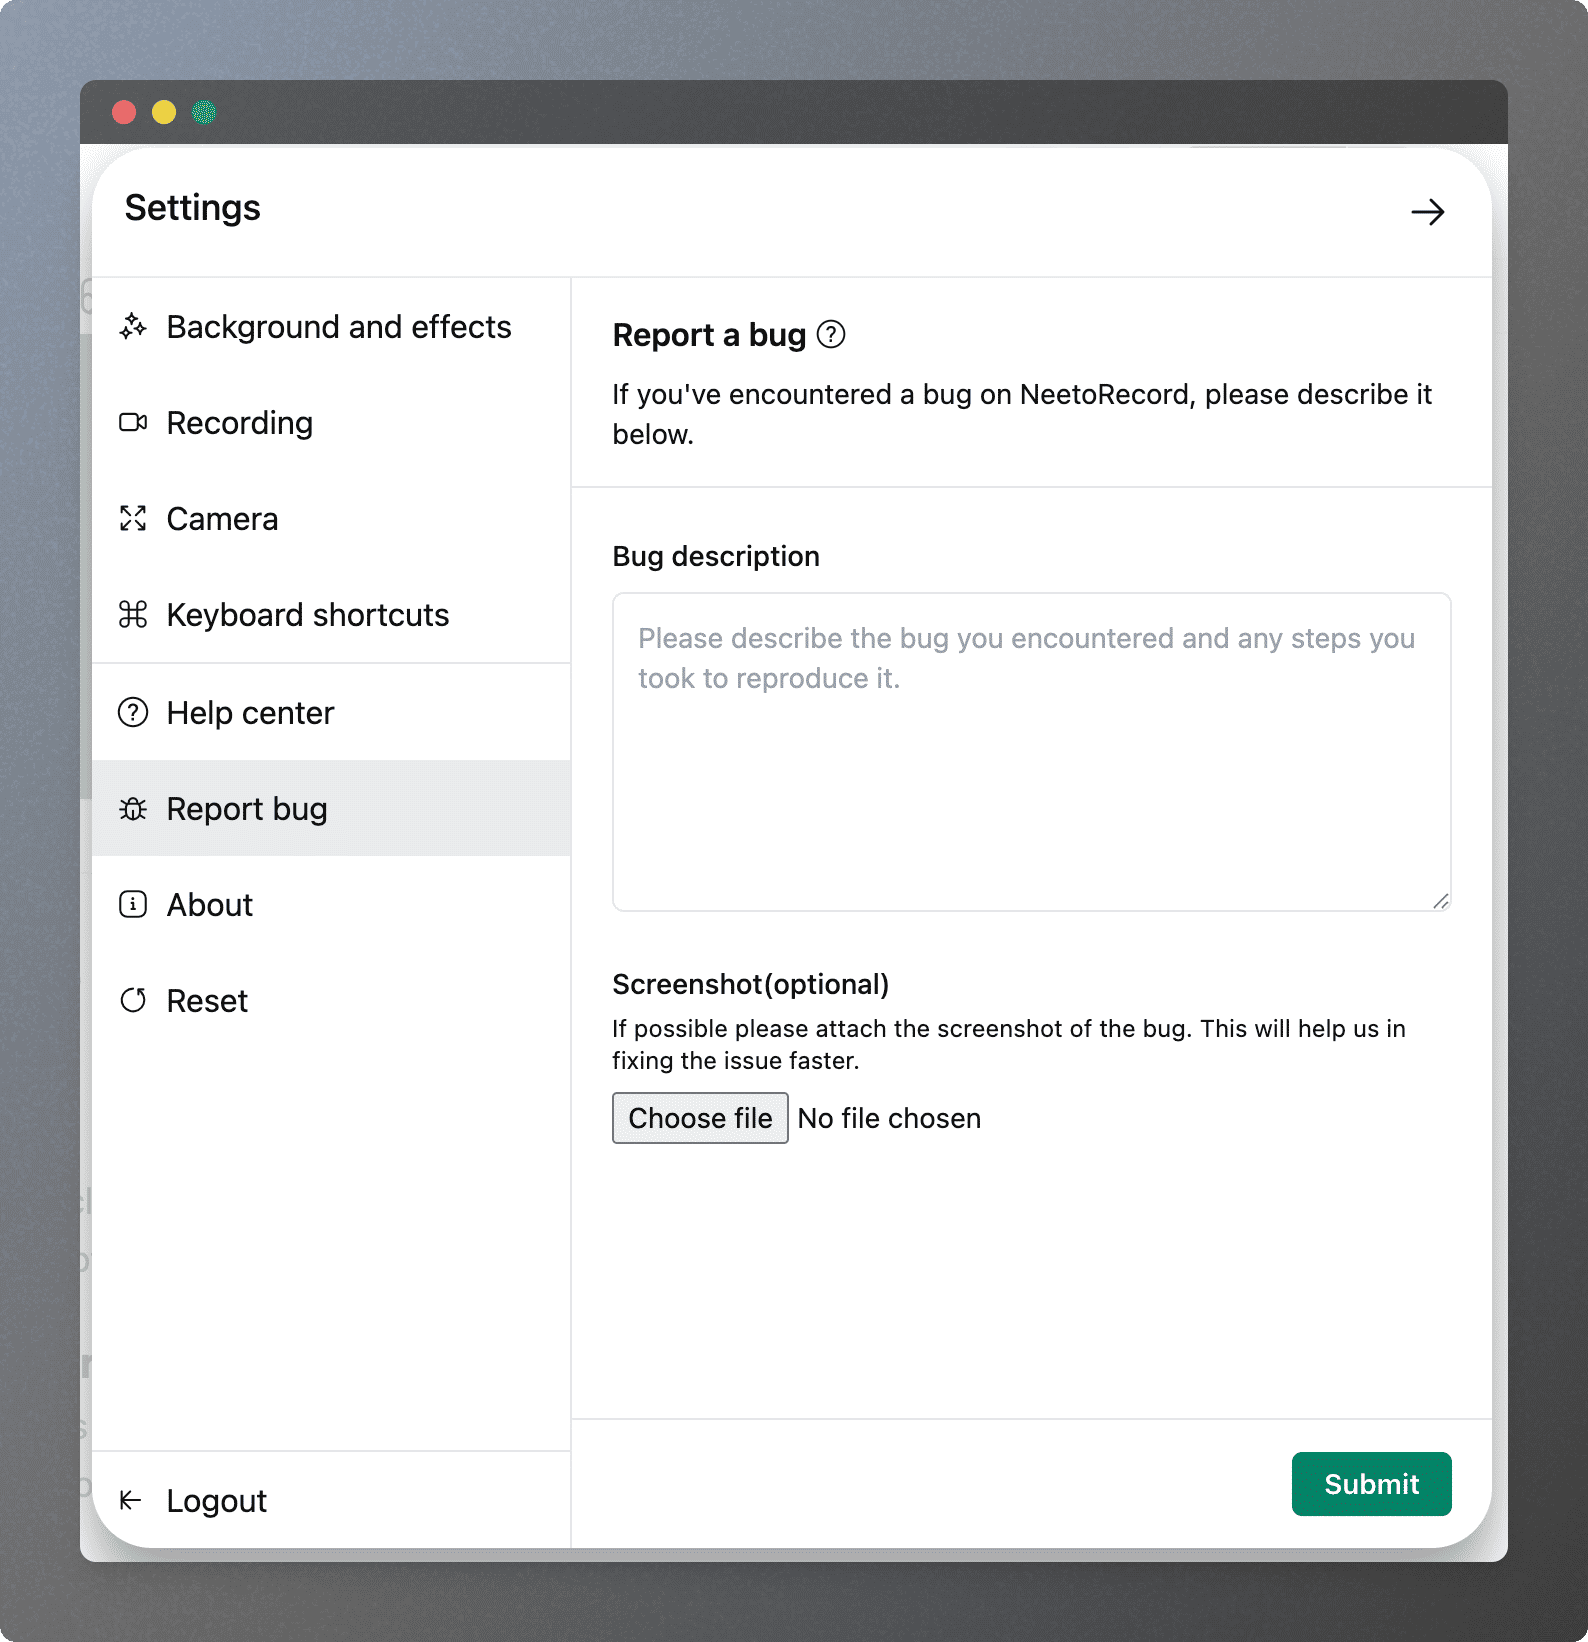Image resolution: width=1588 pixels, height=1642 pixels.
Task: Close settings with the right arrow
Action: [x=1427, y=212]
